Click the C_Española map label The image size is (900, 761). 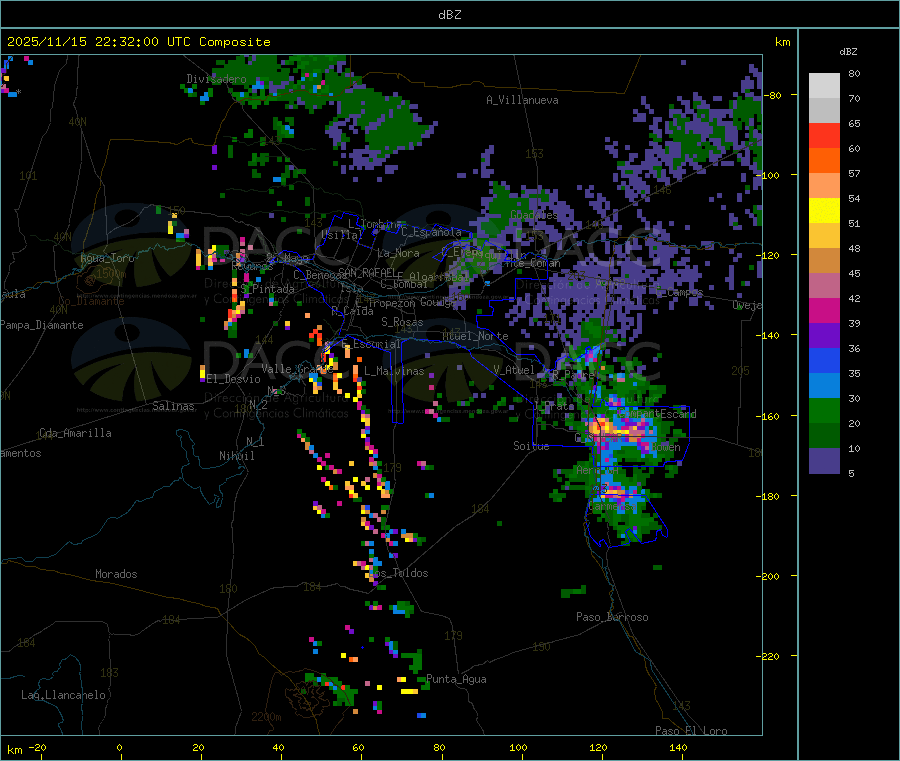tap(431, 232)
